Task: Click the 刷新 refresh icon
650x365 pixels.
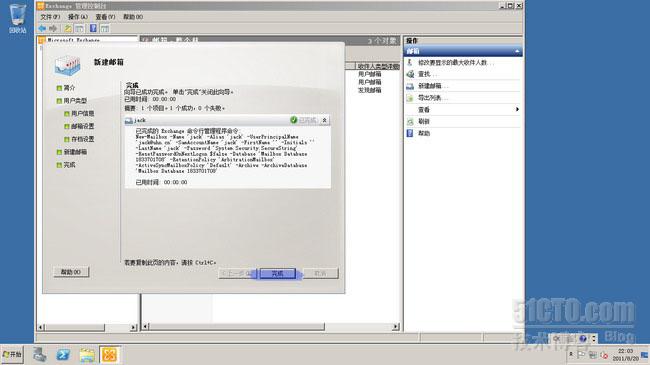Action: point(410,122)
